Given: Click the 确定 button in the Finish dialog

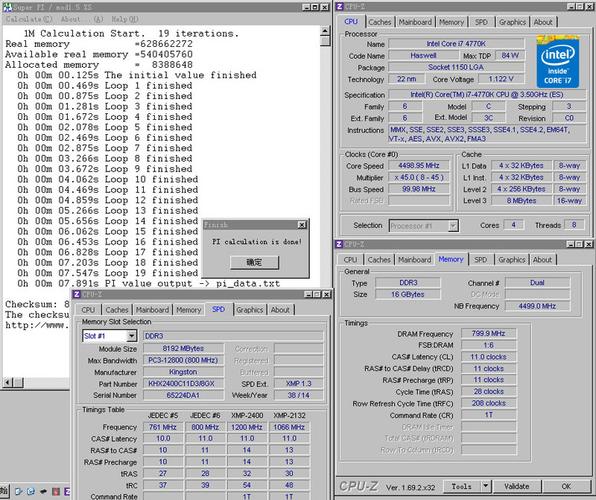Looking at the screenshot, I should [254, 262].
